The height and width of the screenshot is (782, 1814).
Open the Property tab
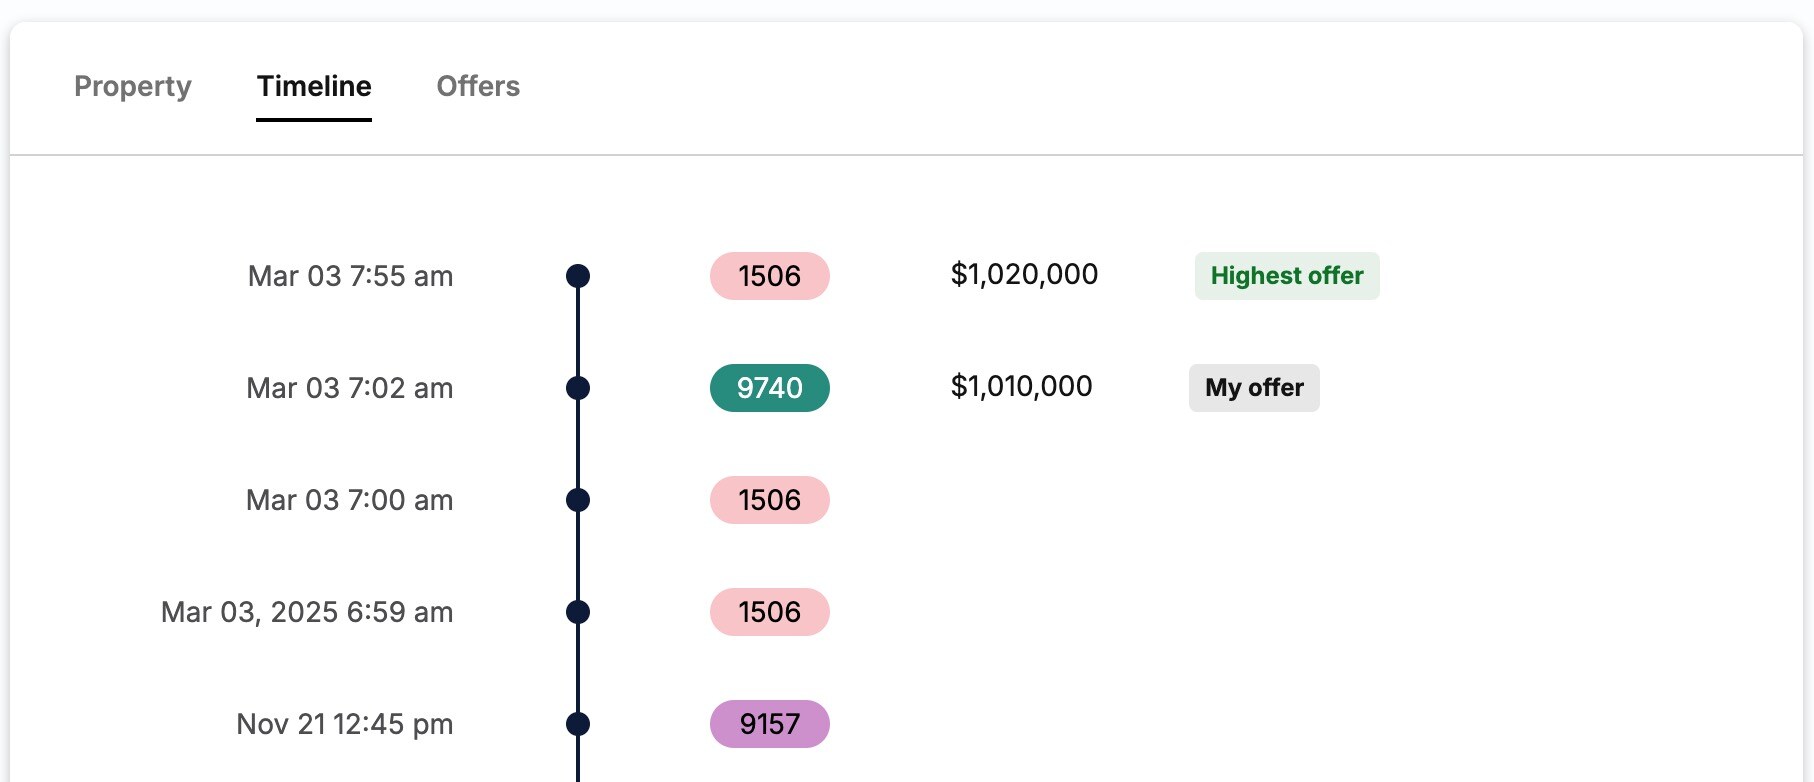(x=133, y=87)
